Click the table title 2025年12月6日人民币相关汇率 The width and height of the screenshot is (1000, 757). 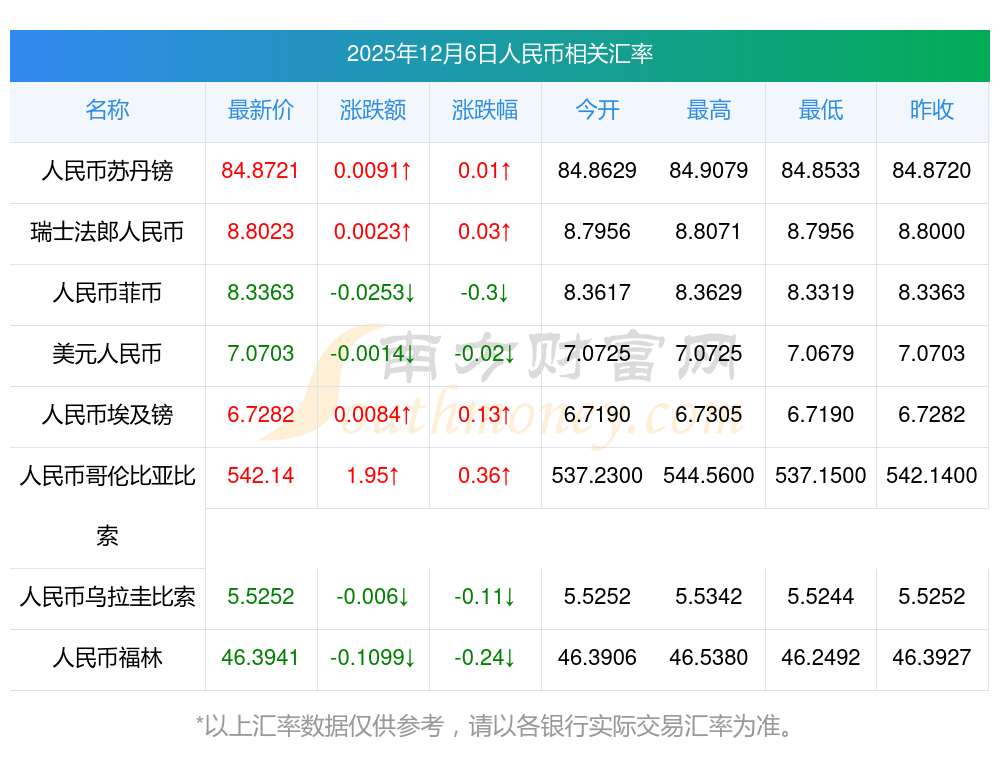click(x=499, y=54)
